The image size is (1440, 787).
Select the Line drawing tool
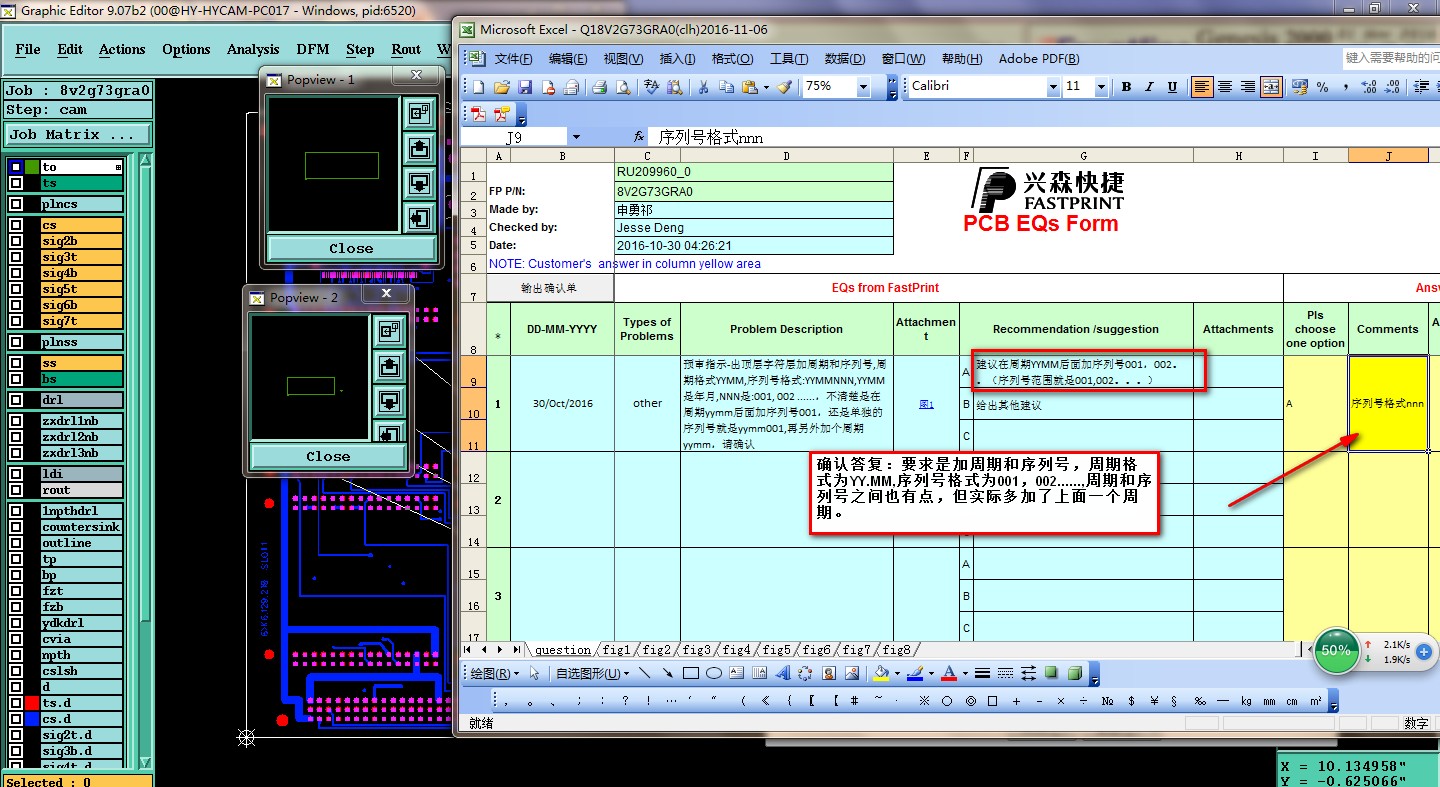point(644,673)
